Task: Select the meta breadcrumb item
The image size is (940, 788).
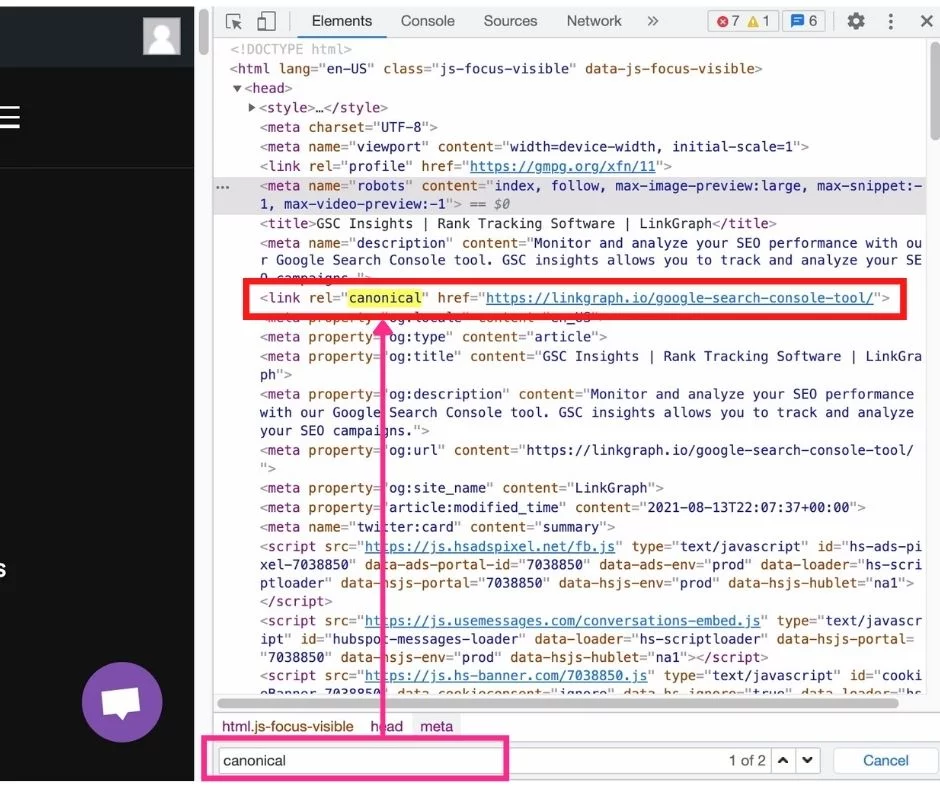Action: click(x=437, y=727)
